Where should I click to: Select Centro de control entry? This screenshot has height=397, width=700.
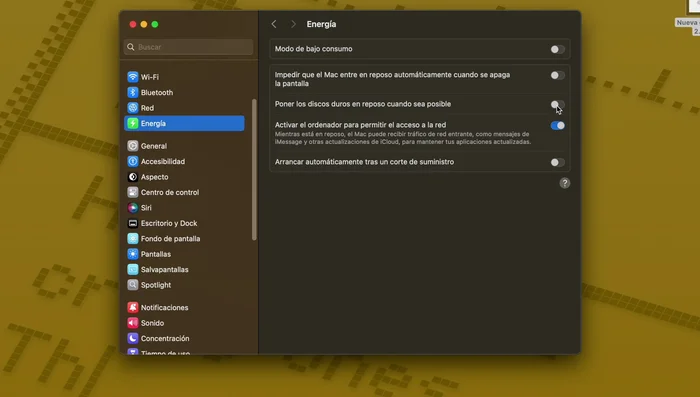click(184, 192)
